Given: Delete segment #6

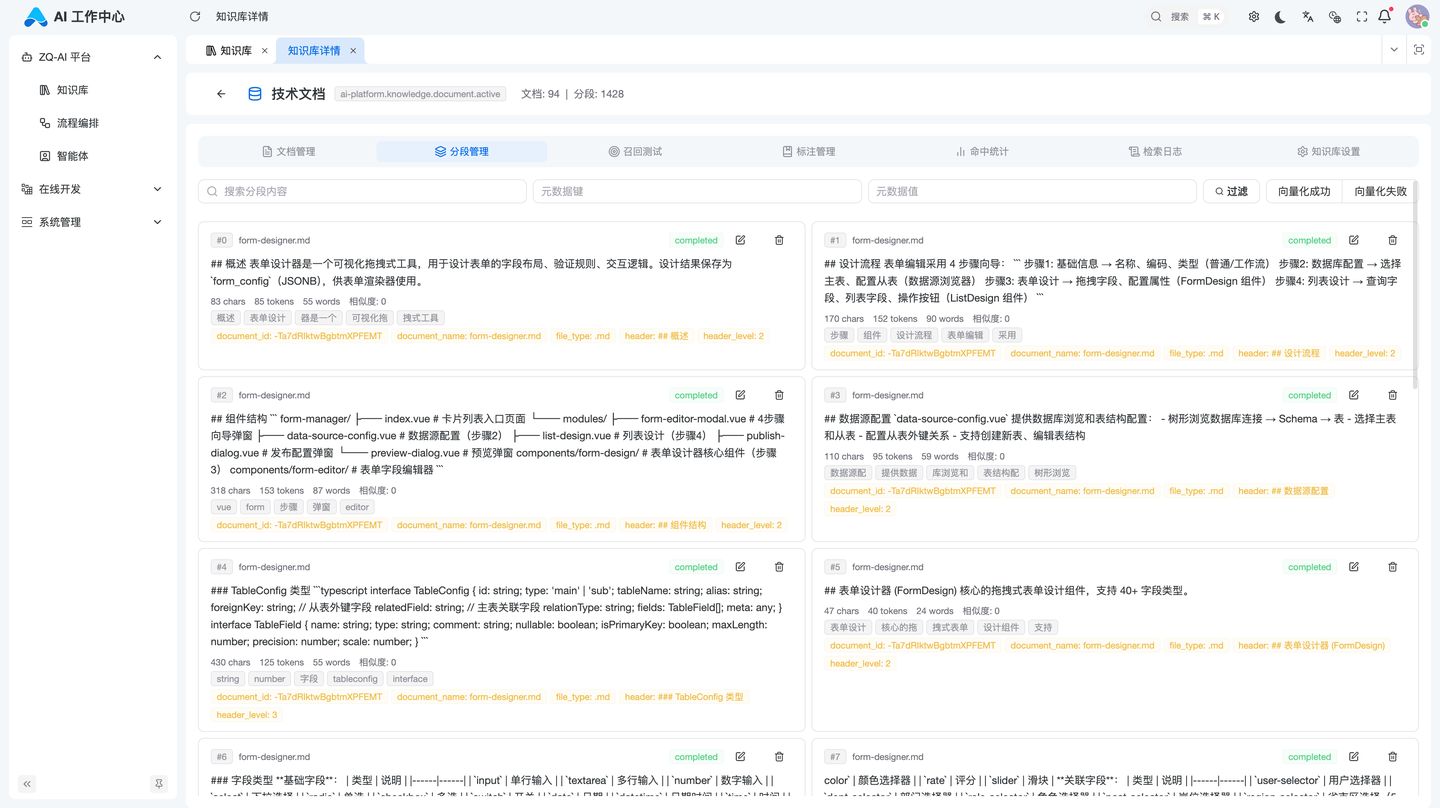Looking at the screenshot, I should (x=780, y=757).
